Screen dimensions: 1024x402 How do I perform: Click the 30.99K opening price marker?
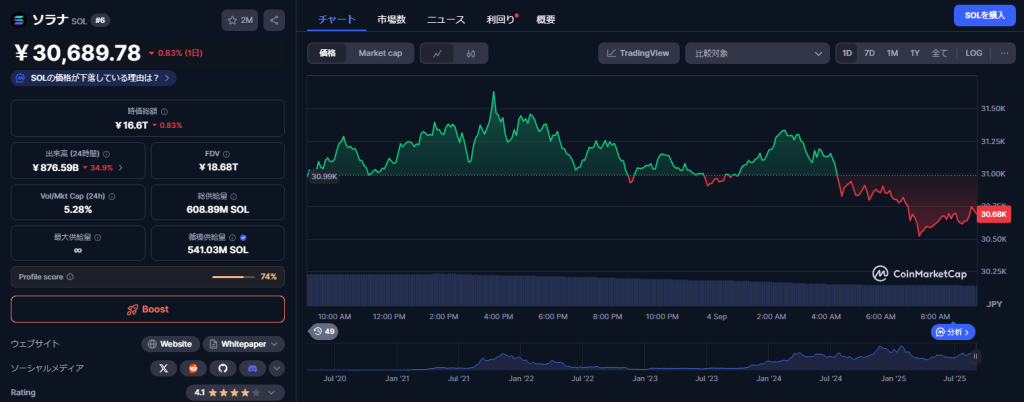point(323,176)
